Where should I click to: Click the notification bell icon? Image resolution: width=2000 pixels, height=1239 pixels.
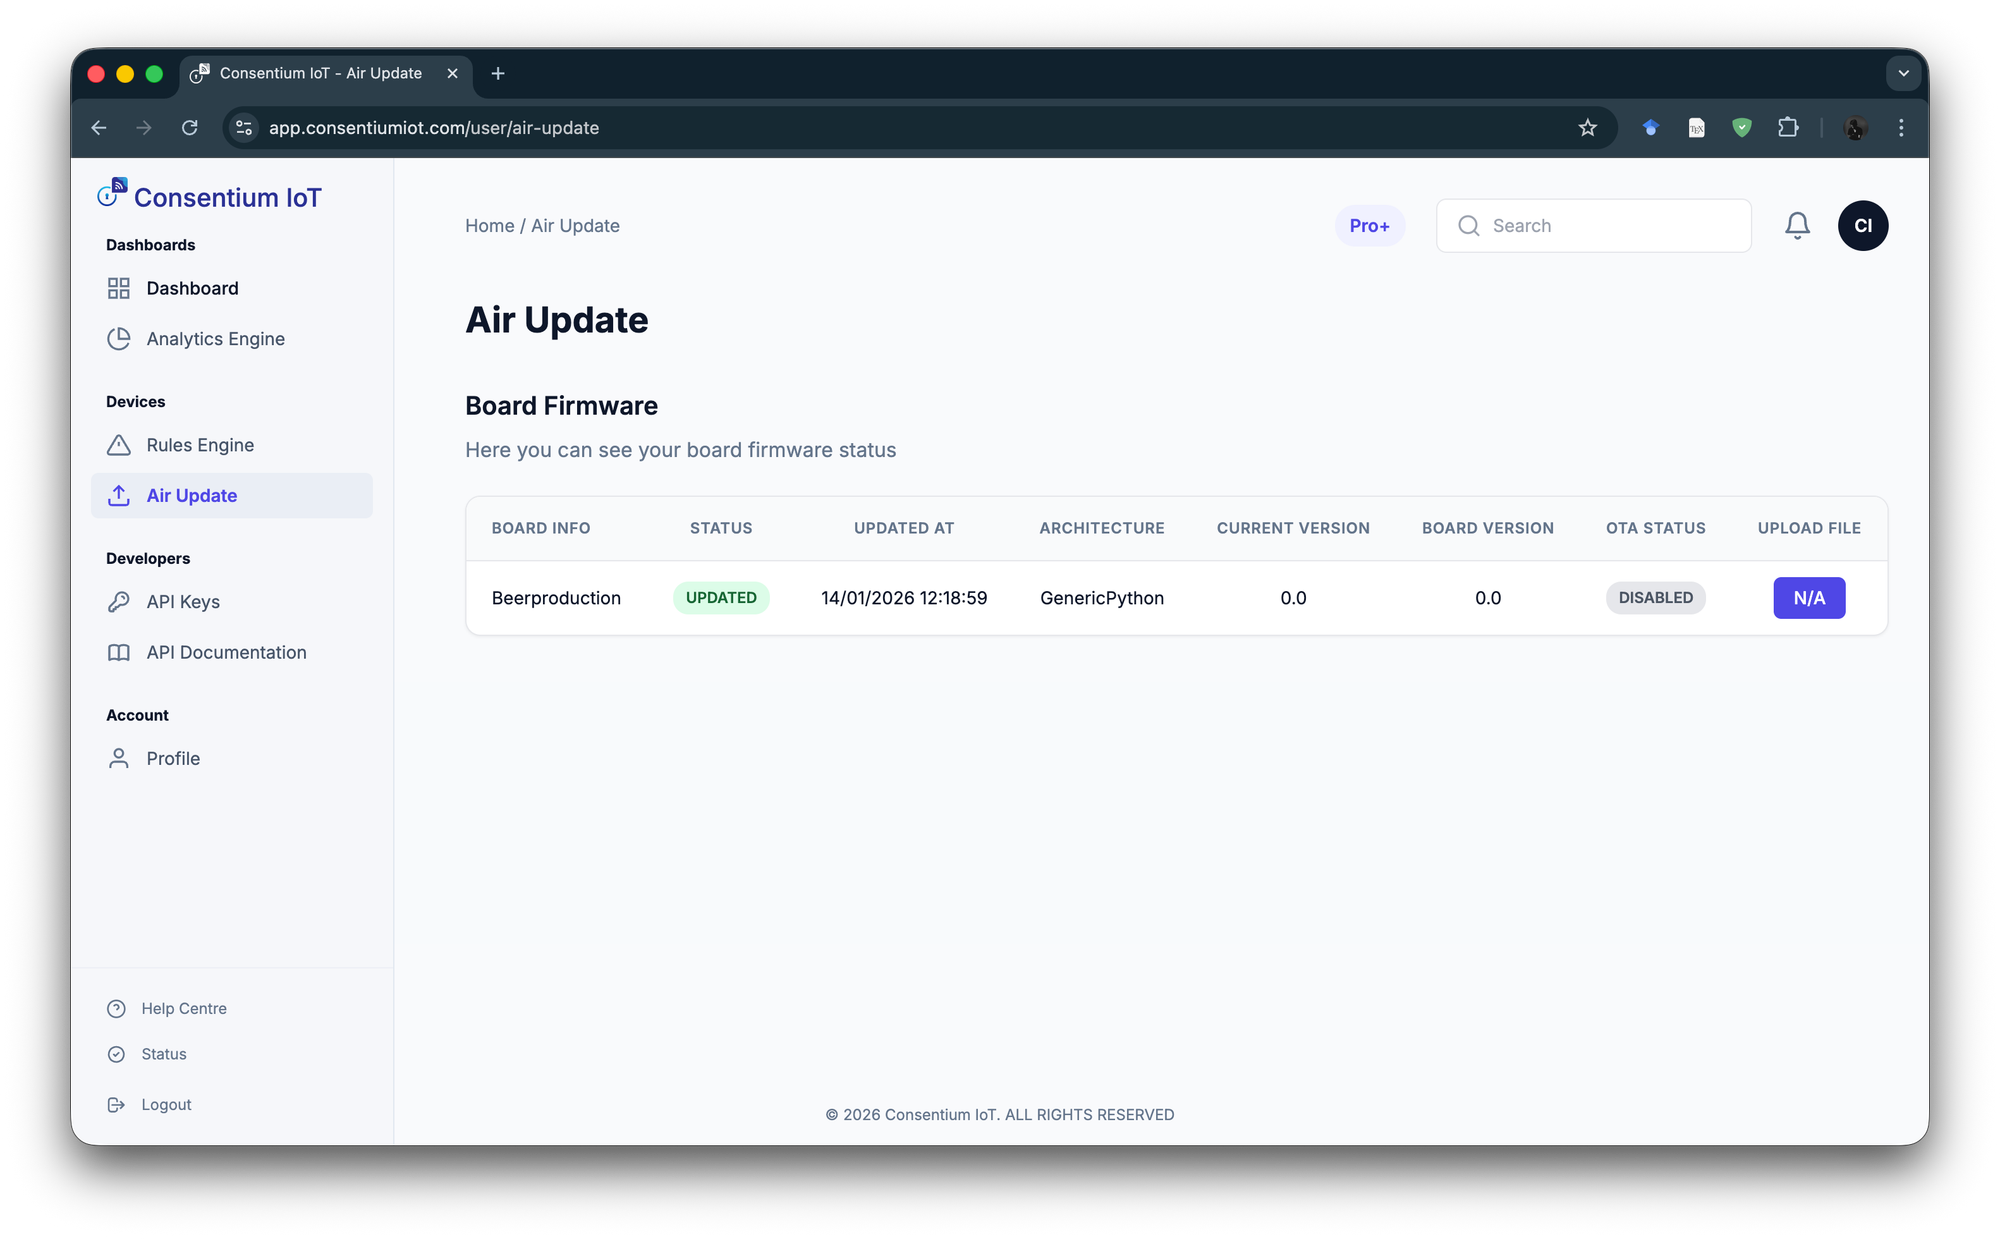1797,226
